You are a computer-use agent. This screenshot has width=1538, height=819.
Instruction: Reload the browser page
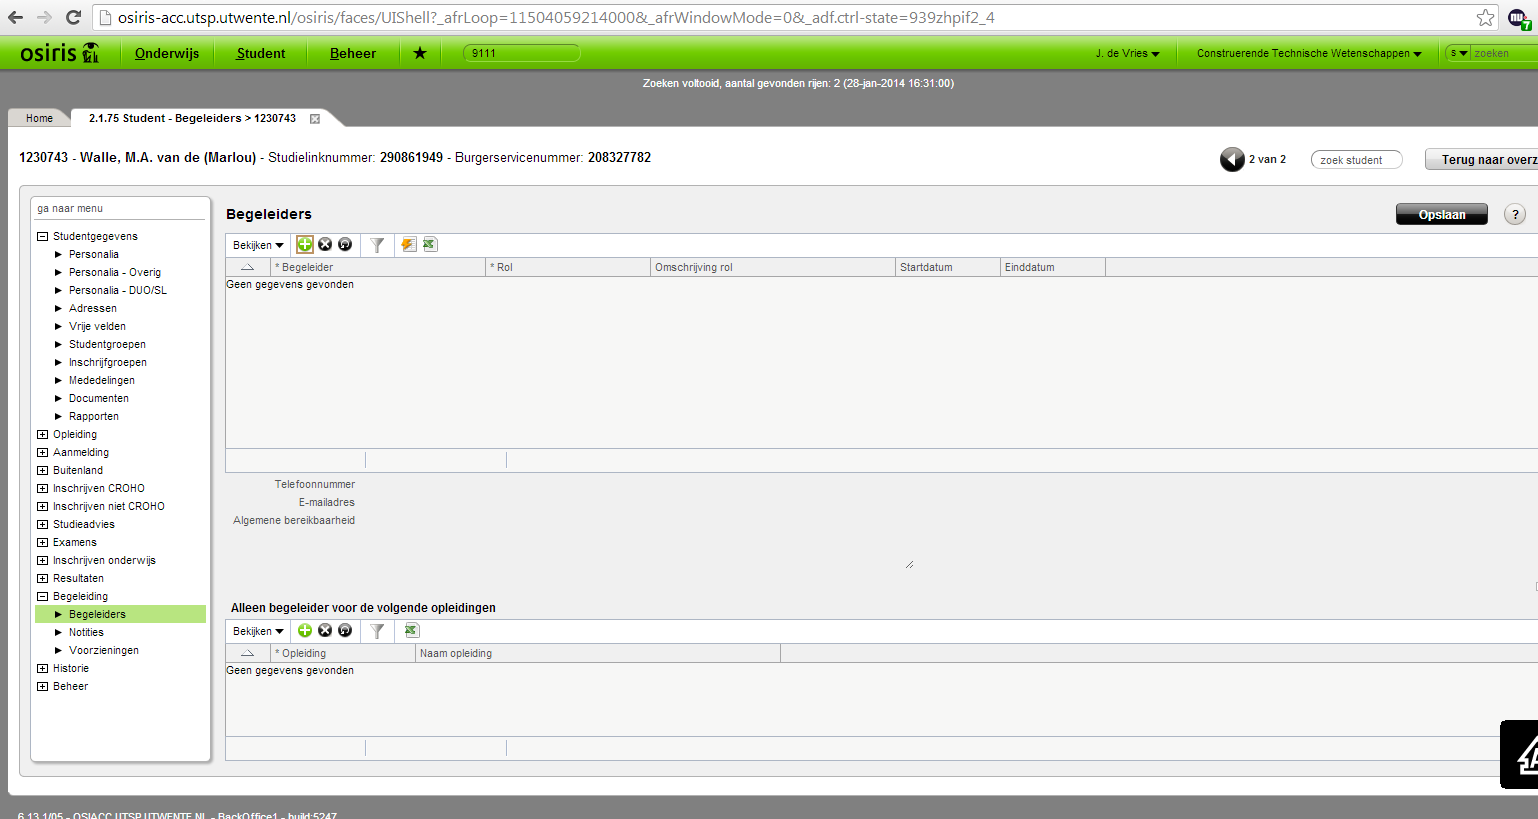(73, 17)
